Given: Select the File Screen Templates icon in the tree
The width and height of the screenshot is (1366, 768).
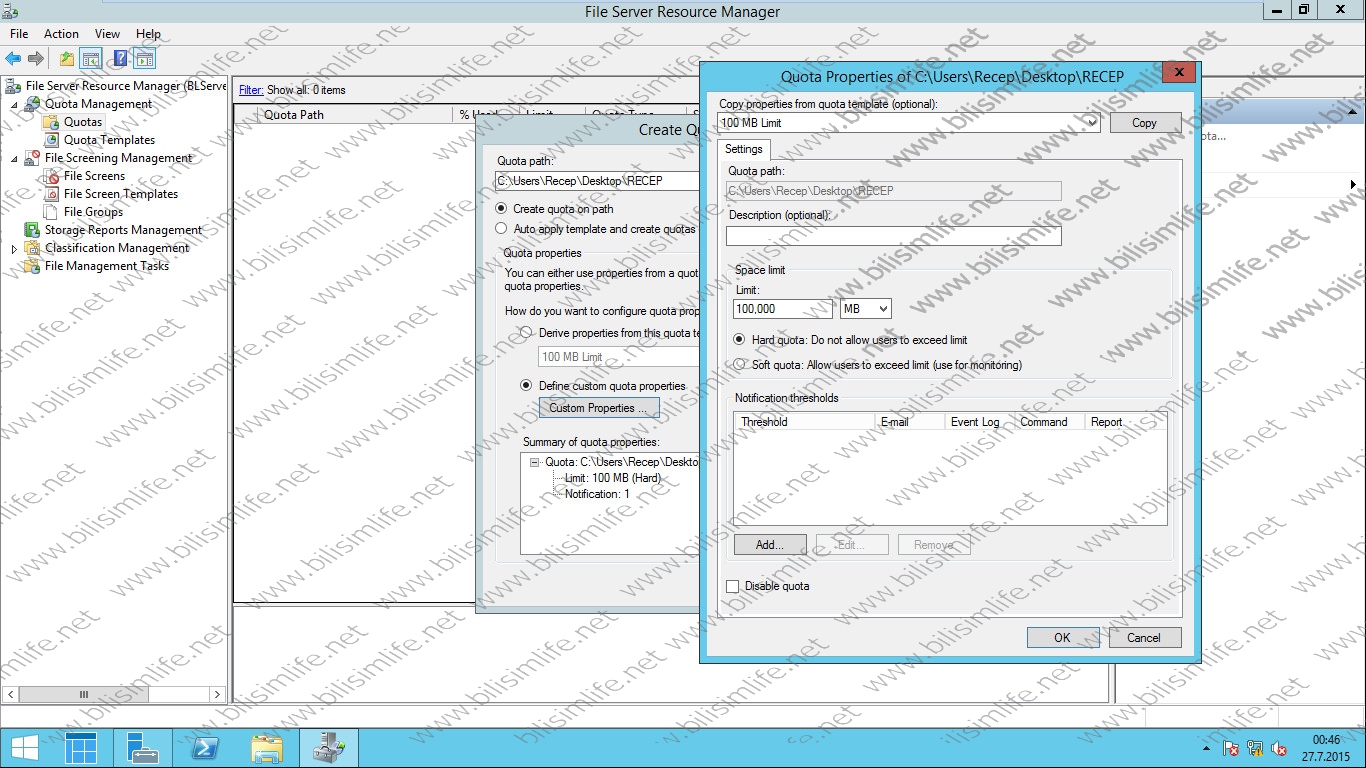Looking at the screenshot, I should (53, 194).
